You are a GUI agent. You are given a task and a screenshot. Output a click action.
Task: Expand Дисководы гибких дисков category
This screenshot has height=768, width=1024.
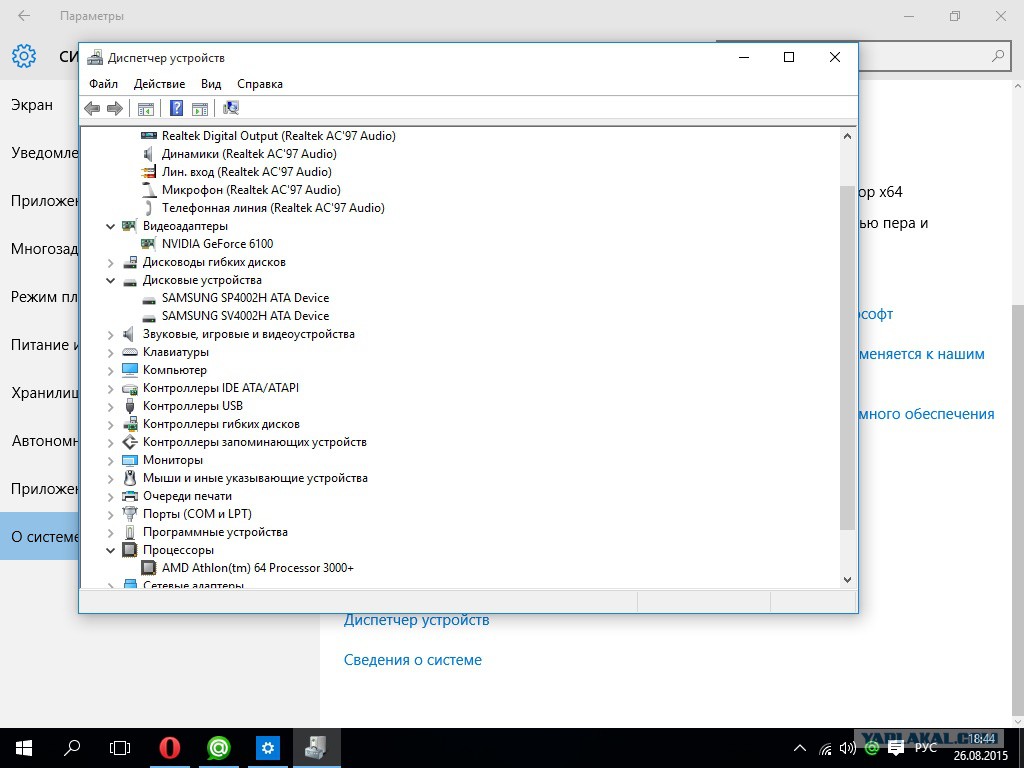click(110, 263)
